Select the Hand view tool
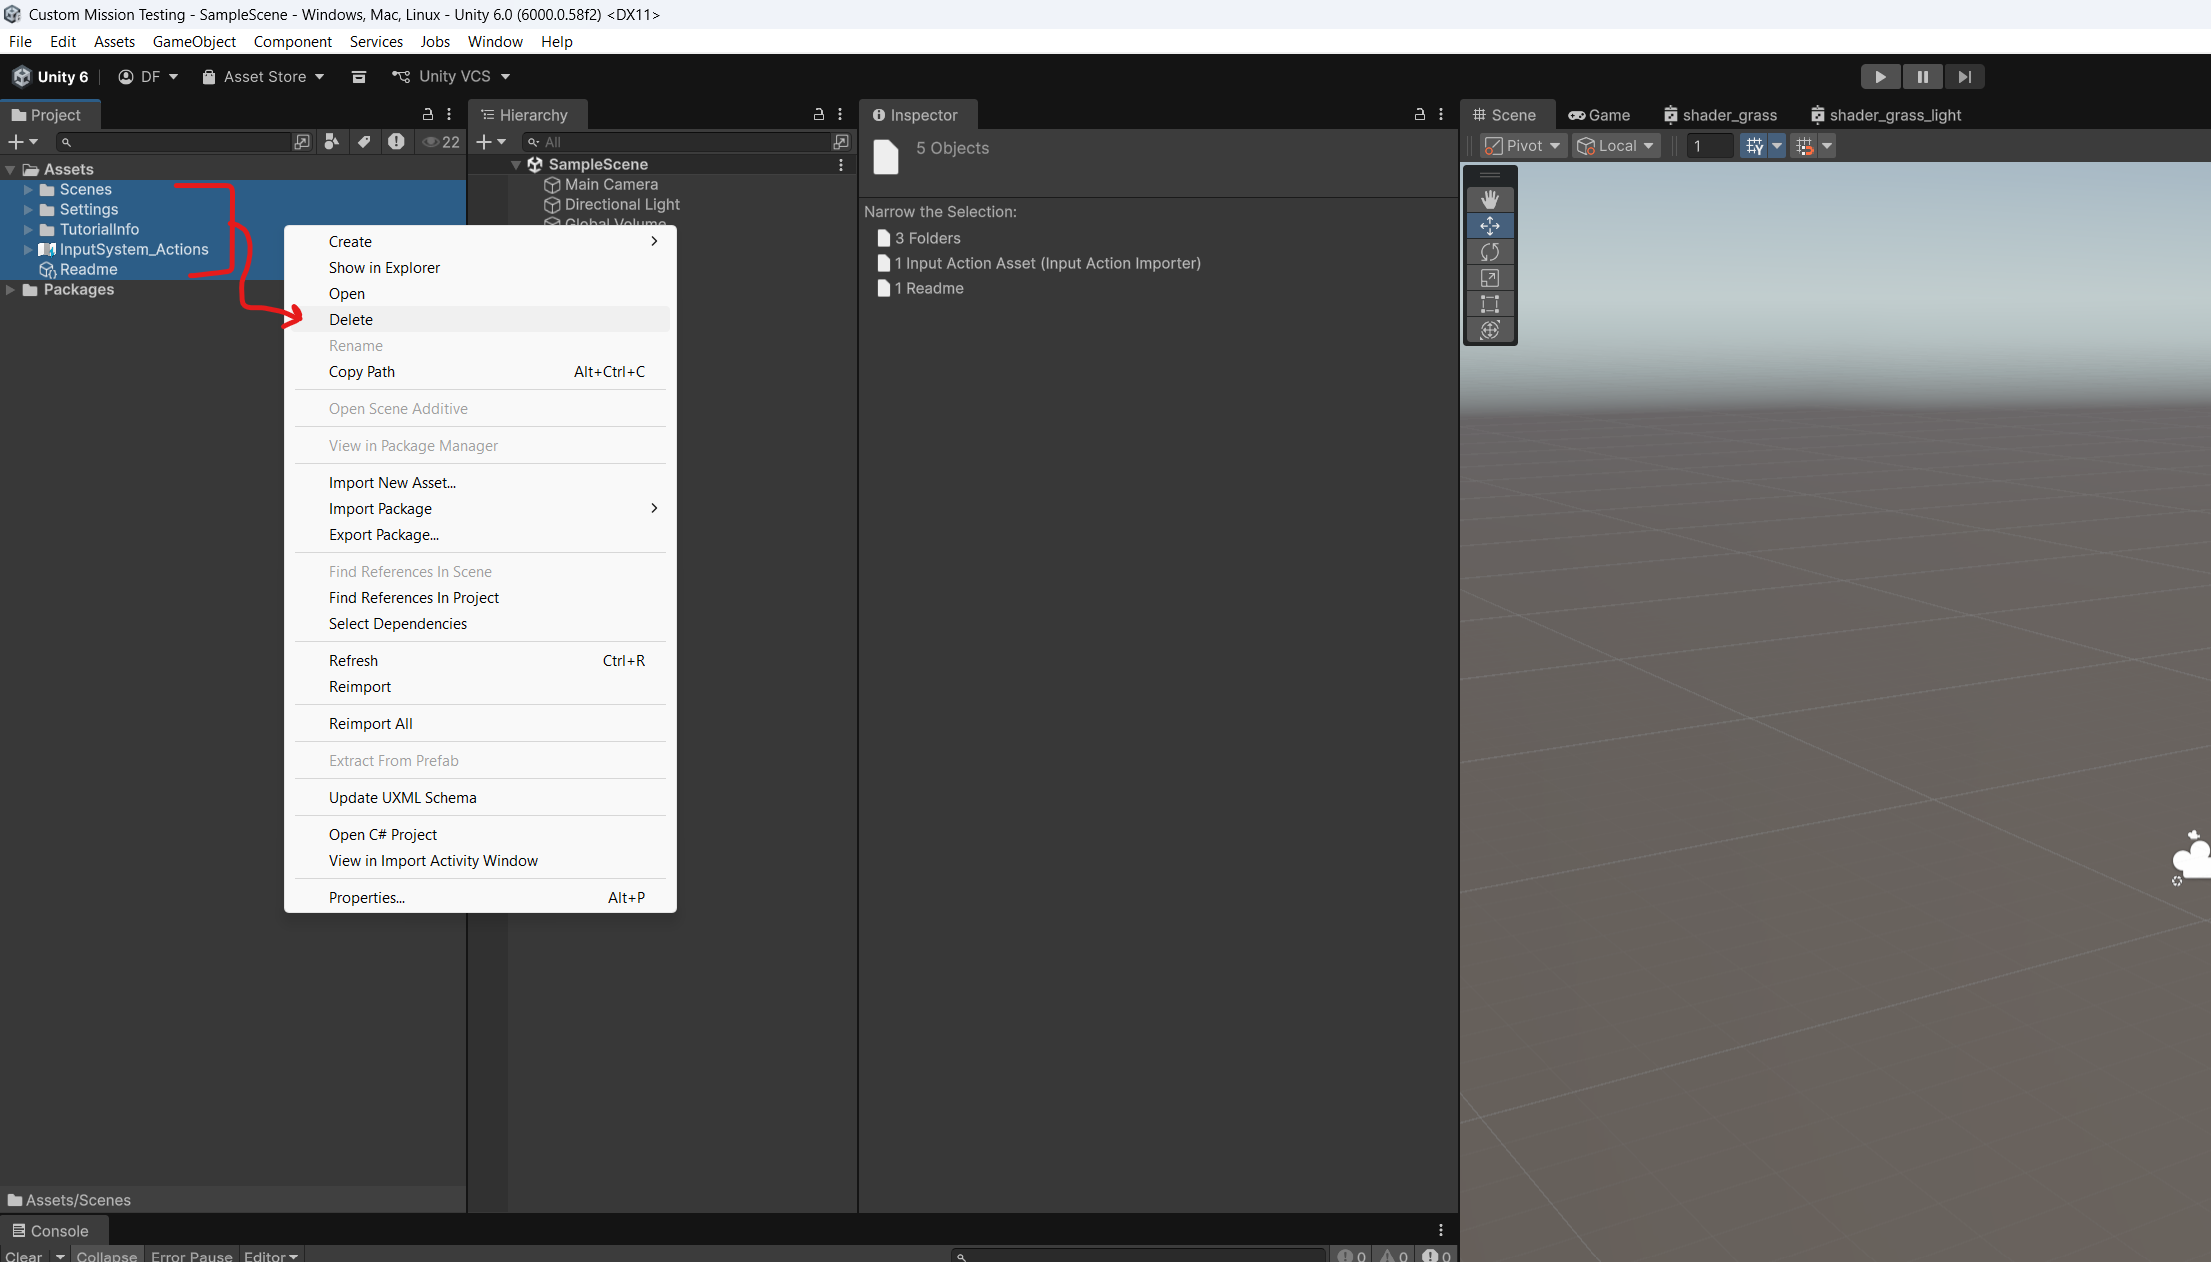Viewport: 2211px width, 1262px height. tap(1490, 200)
